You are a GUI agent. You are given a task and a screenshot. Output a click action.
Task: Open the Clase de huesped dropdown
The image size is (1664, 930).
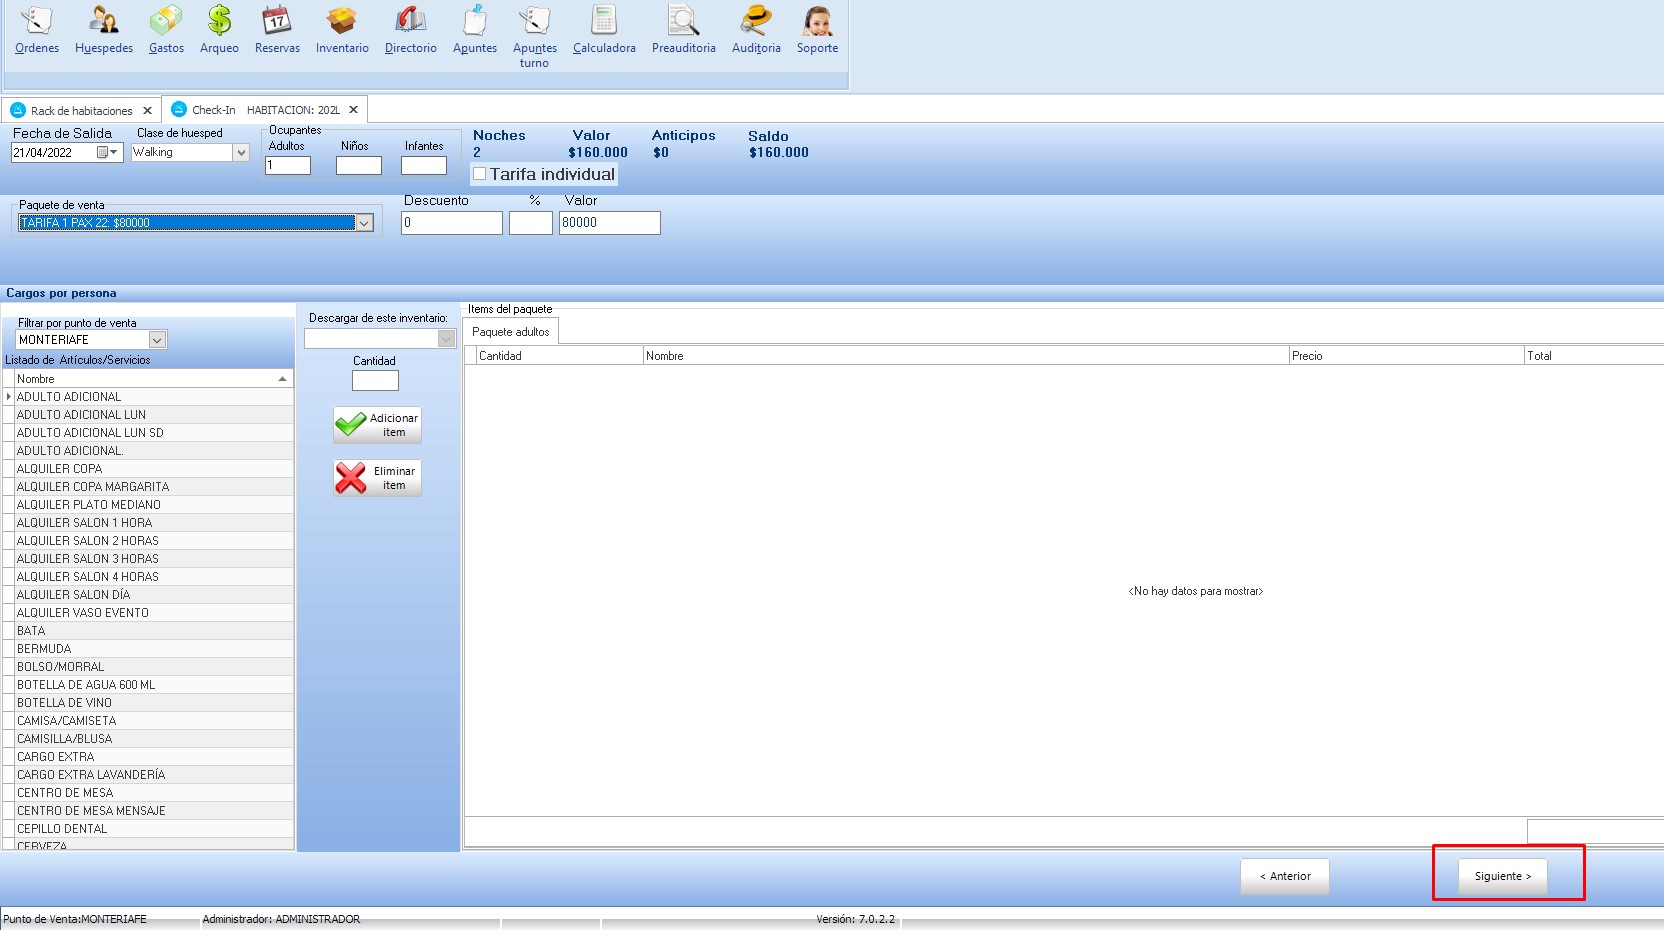pos(240,153)
